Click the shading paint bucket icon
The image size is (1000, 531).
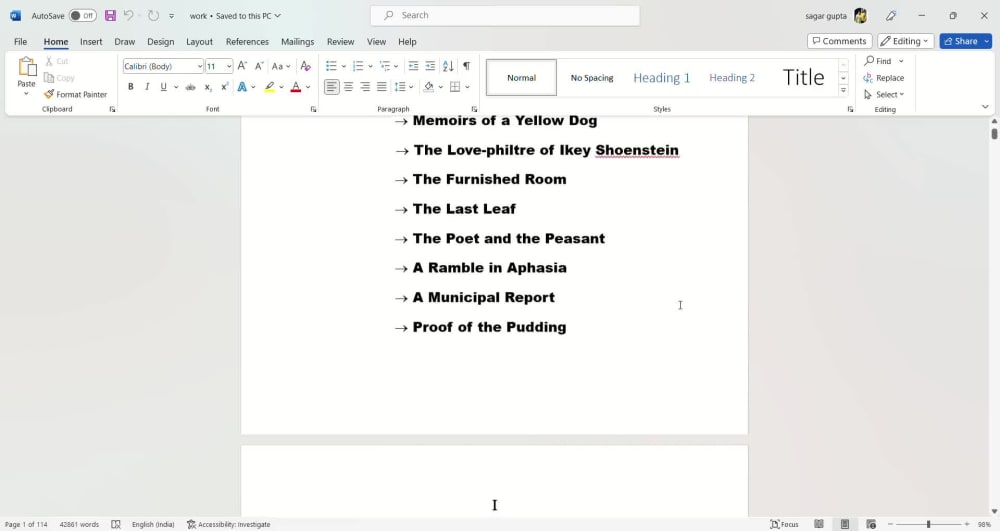429,87
